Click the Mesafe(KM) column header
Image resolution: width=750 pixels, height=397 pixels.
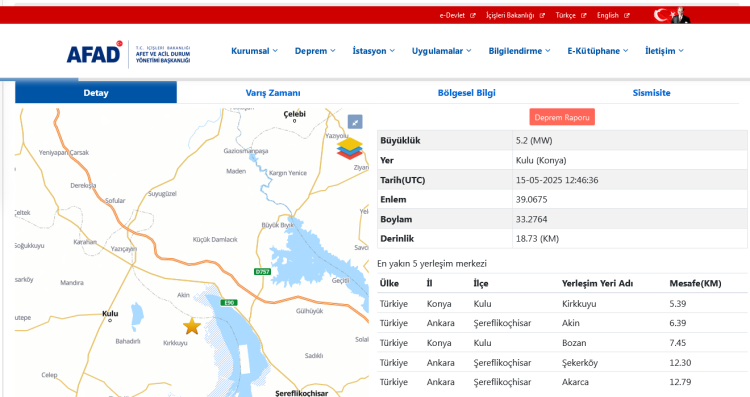[x=695, y=284]
